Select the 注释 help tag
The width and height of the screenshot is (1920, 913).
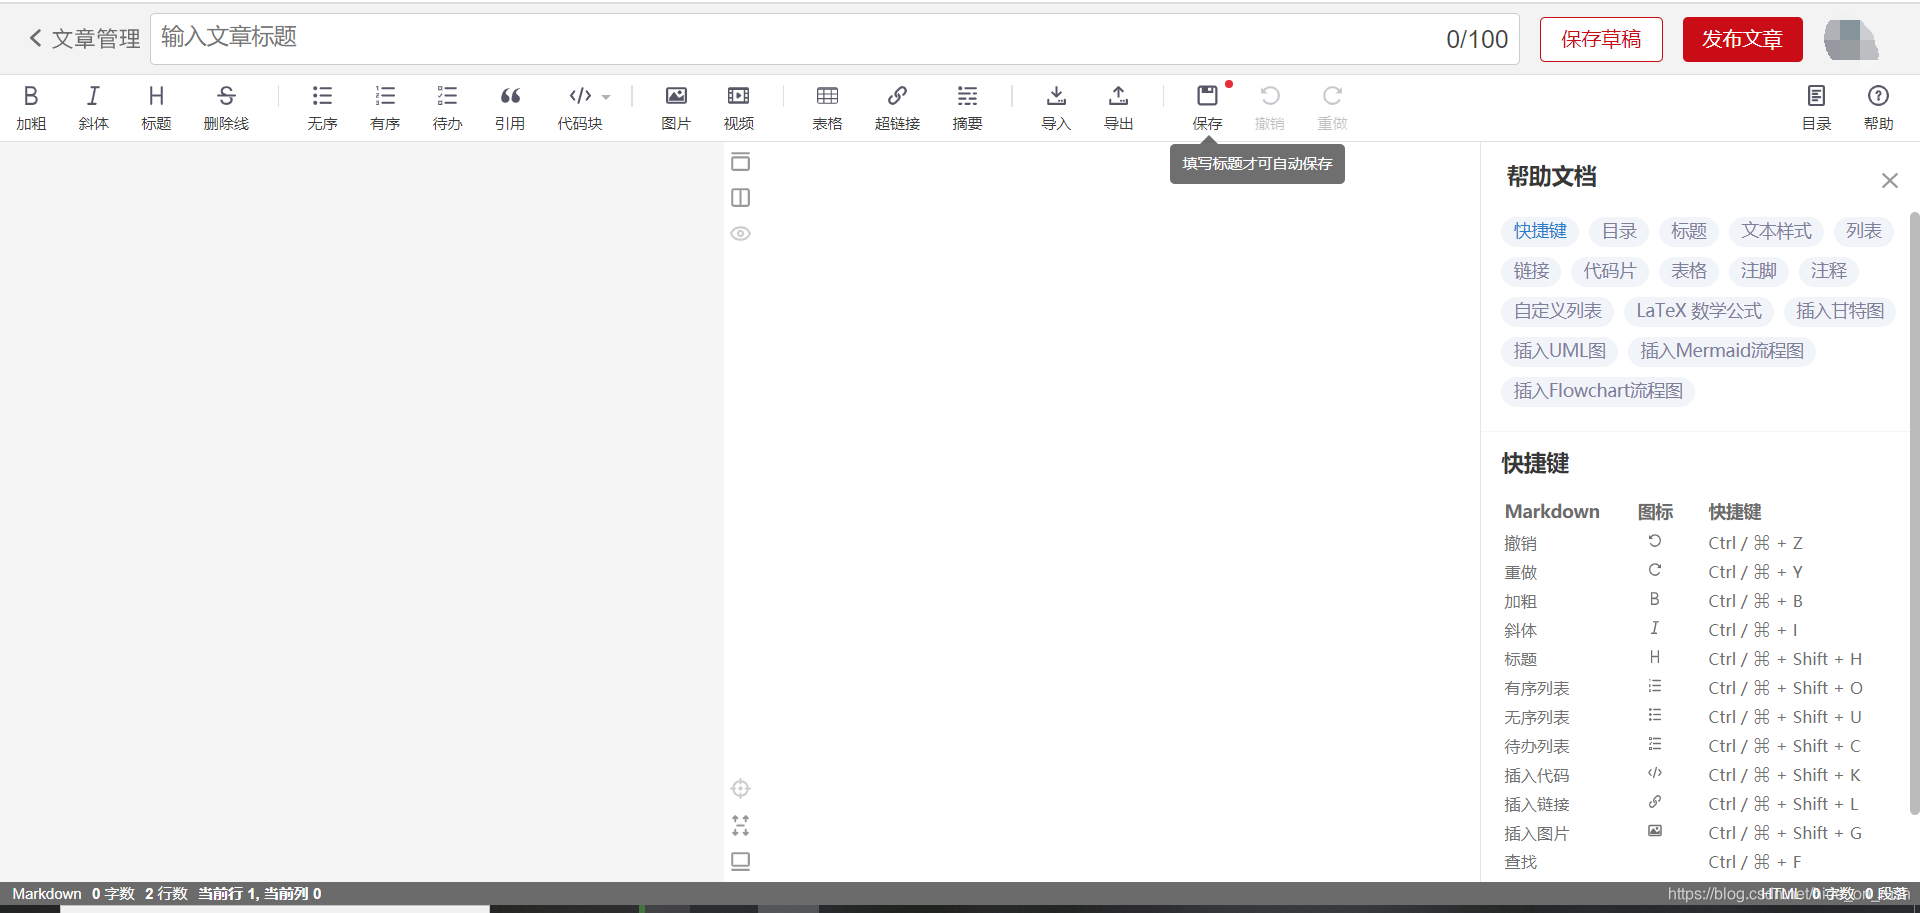[1829, 271]
